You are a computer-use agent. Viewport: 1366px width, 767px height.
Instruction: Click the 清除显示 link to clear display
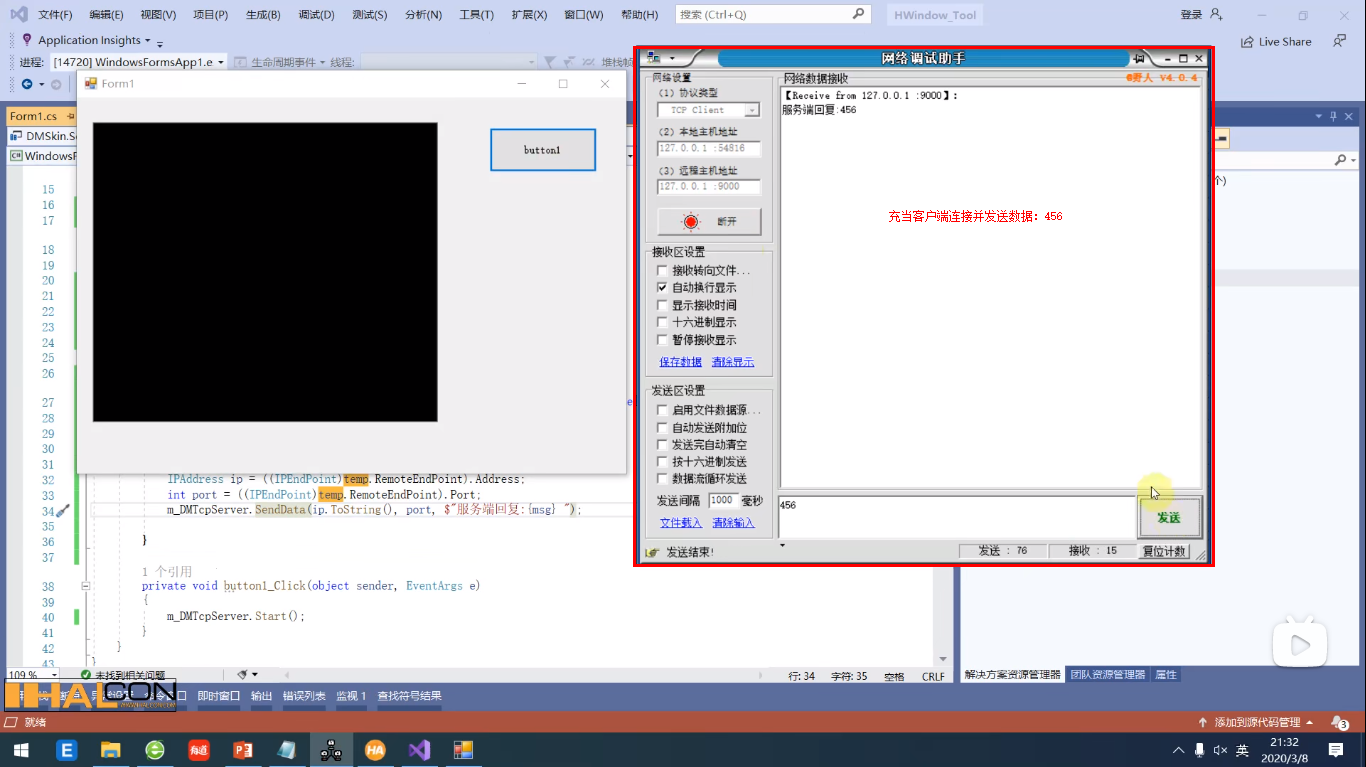click(731, 361)
